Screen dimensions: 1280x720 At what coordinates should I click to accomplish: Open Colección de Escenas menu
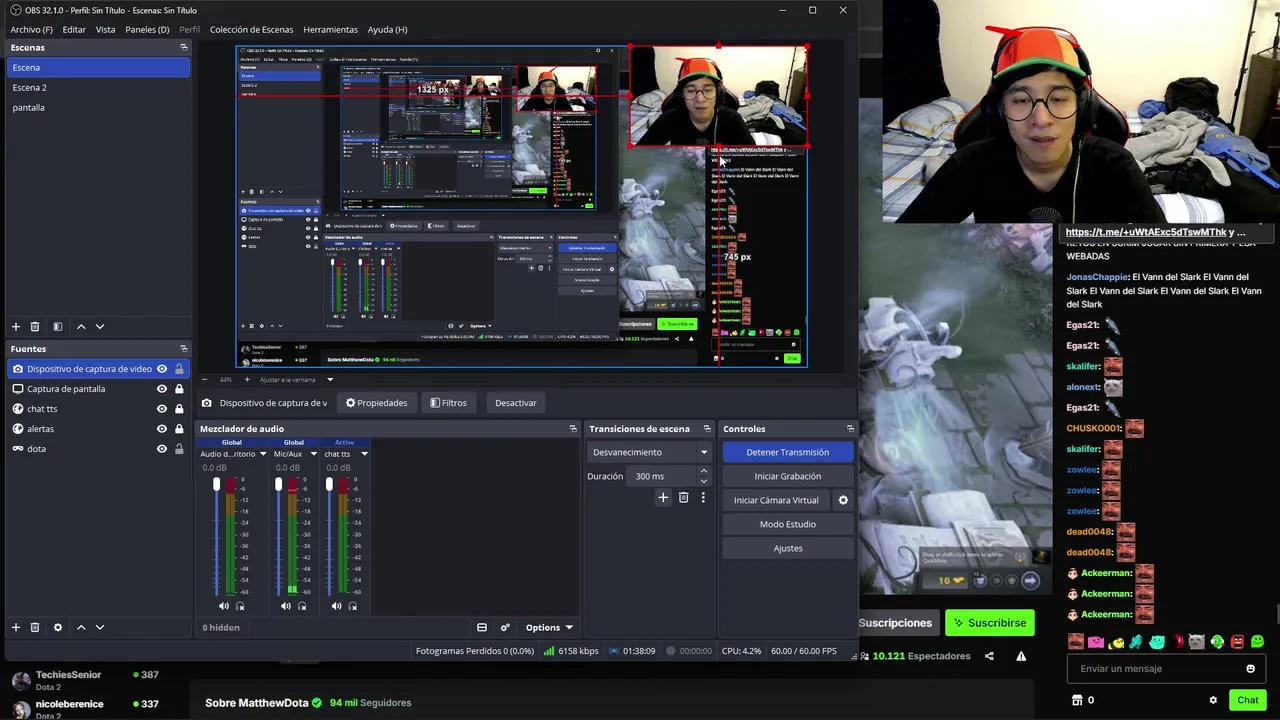tap(251, 29)
